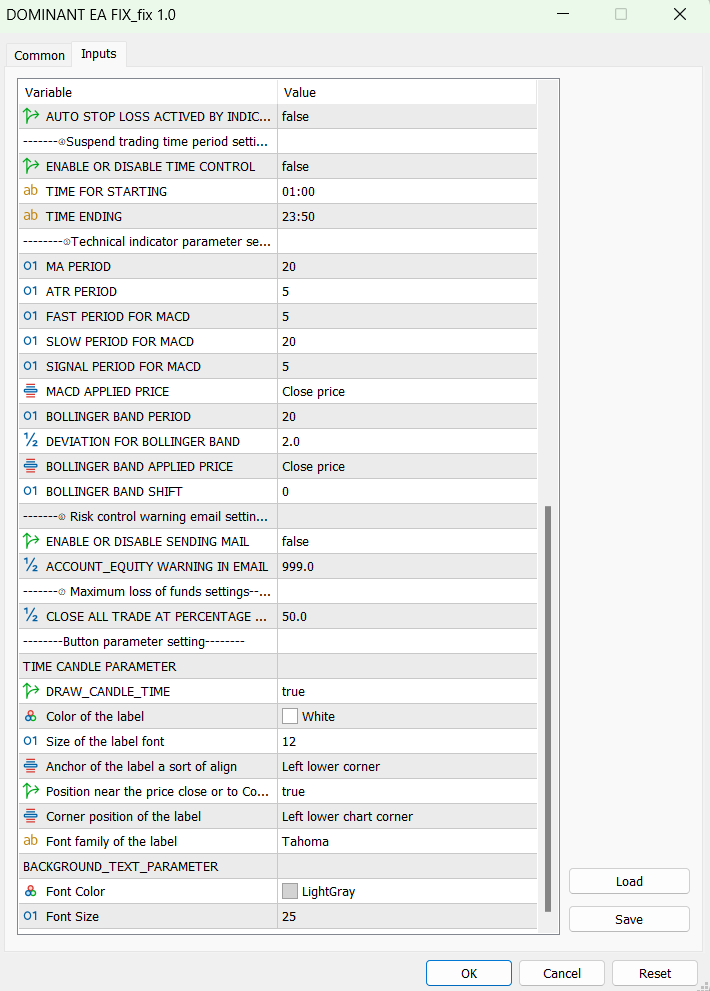Click the TIME ENDING value field 23:50
710x991 pixels.
click(x=406, y=216)
